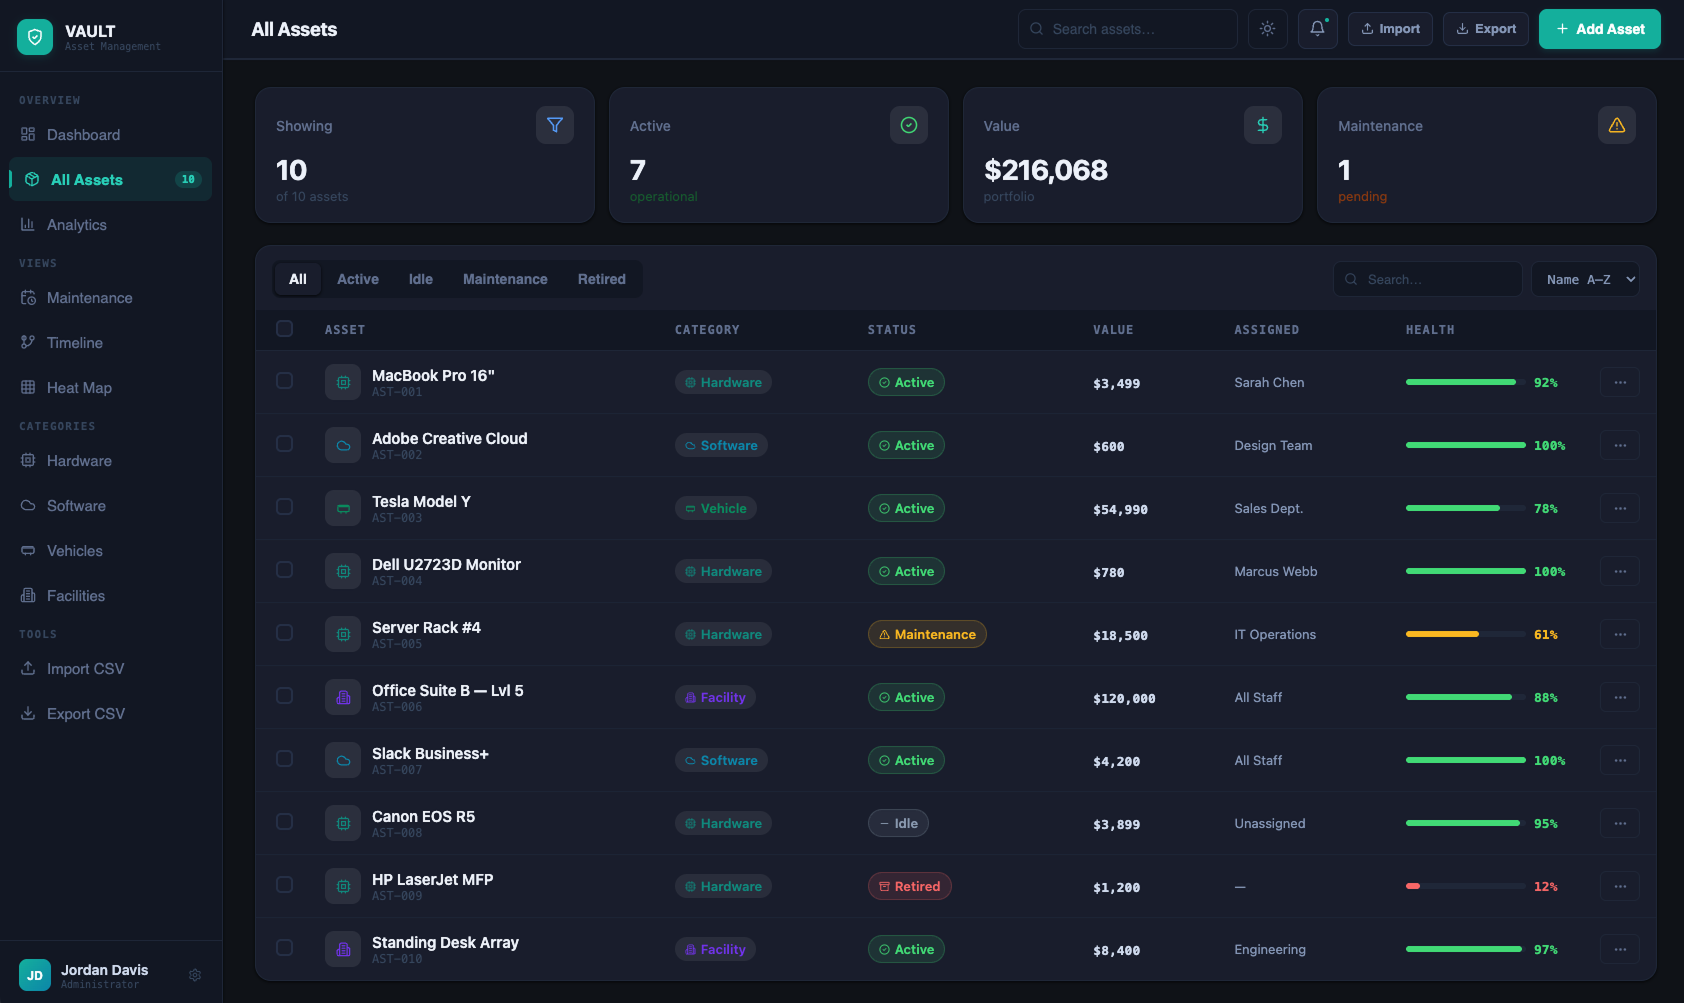
Task: Open the Name A–Z sort dropdown
Action: (x=1585, y=280)
